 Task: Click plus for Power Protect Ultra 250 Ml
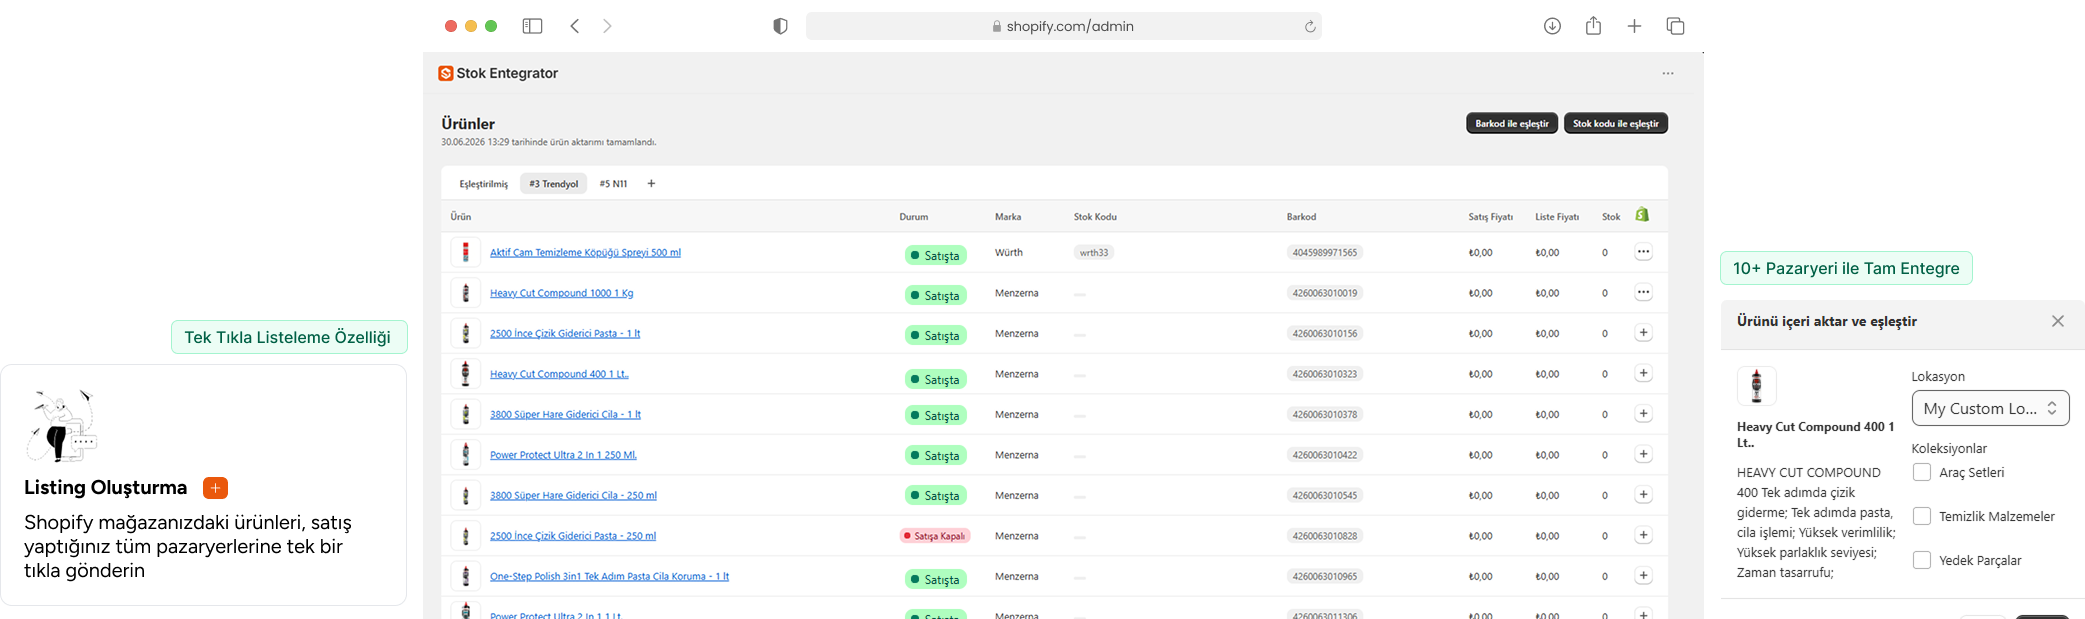pos(1643,454)
